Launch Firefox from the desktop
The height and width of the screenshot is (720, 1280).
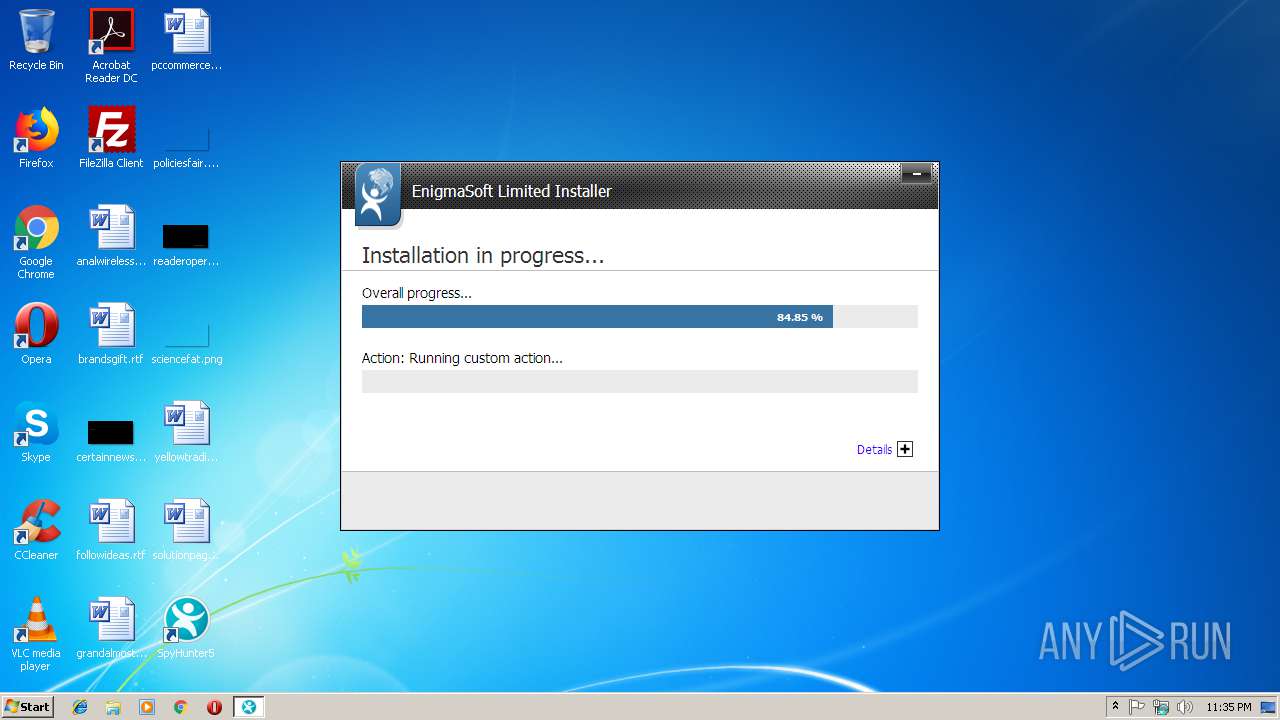click(x=36, y=138)
